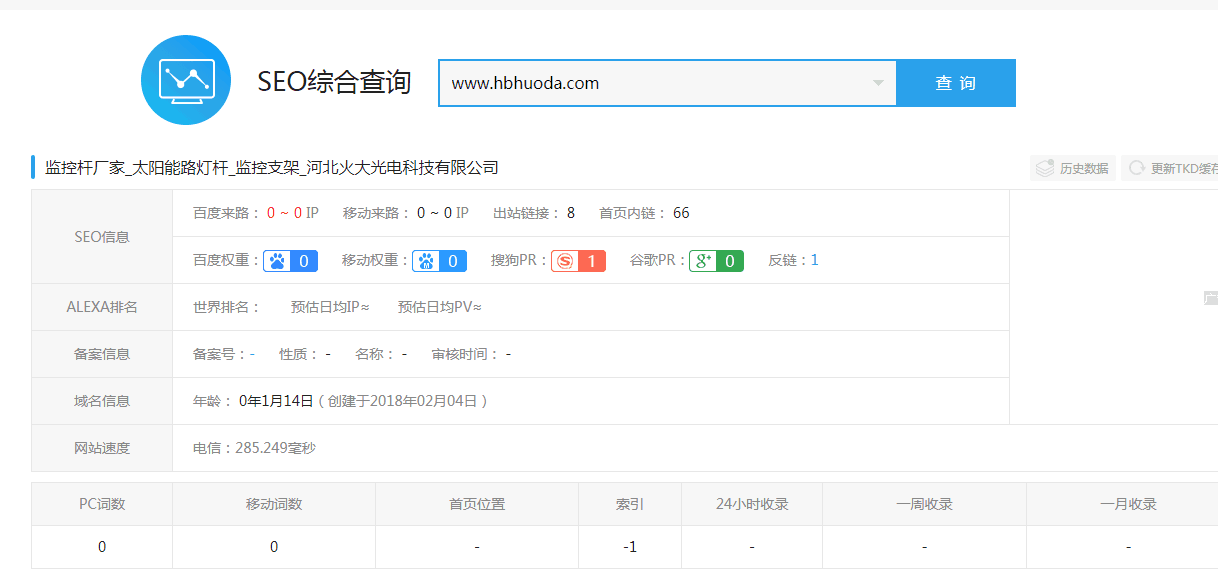Select the PC词数 column header
Image resolution: width=1218 pixels, height=588 pixels.
point(102,504)
